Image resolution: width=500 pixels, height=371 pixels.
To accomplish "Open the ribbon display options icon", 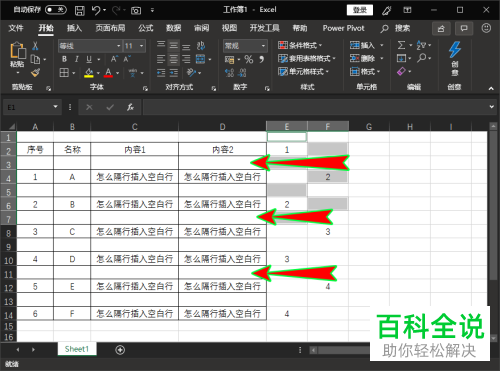I will coord(407,10).
